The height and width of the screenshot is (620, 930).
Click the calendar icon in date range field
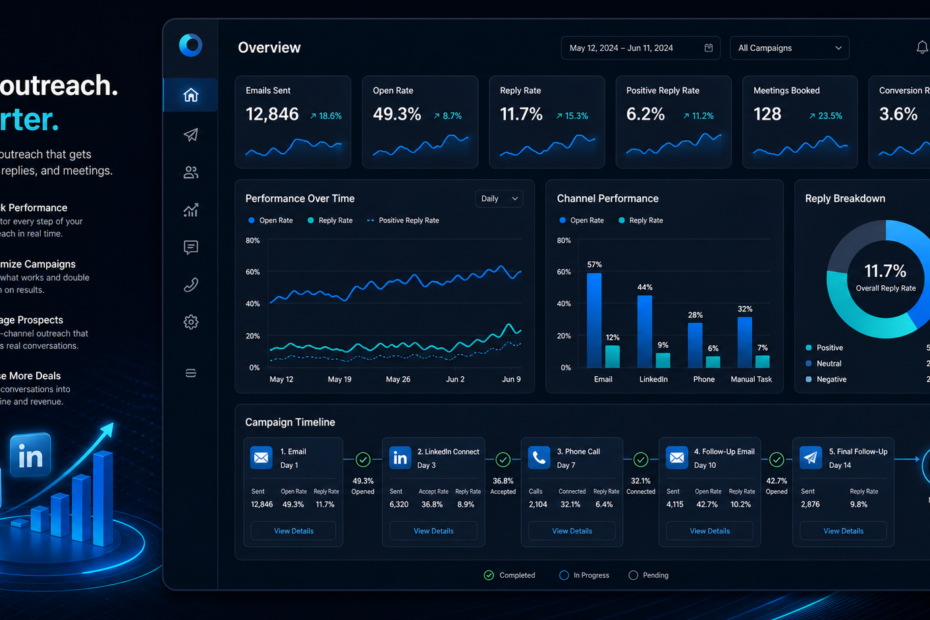708,48
